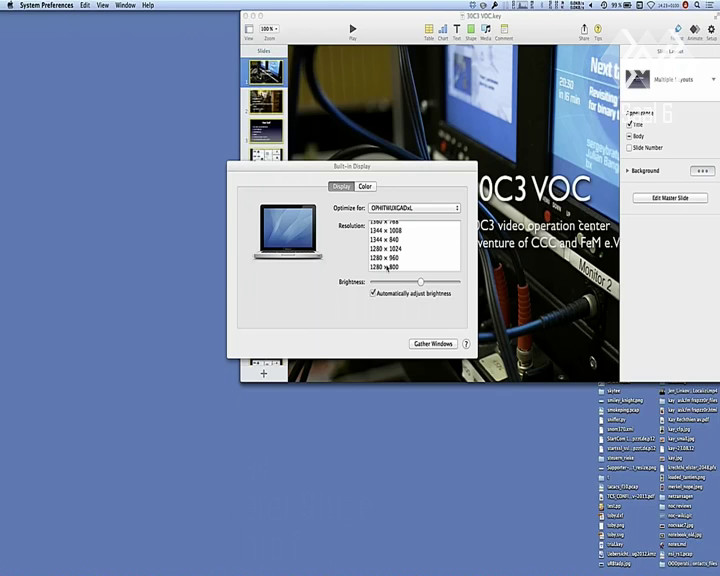Click the Time Machine icon in the menu bar
Image resolution: width=720 pixels, height=576 pixels.
[604, 5]
